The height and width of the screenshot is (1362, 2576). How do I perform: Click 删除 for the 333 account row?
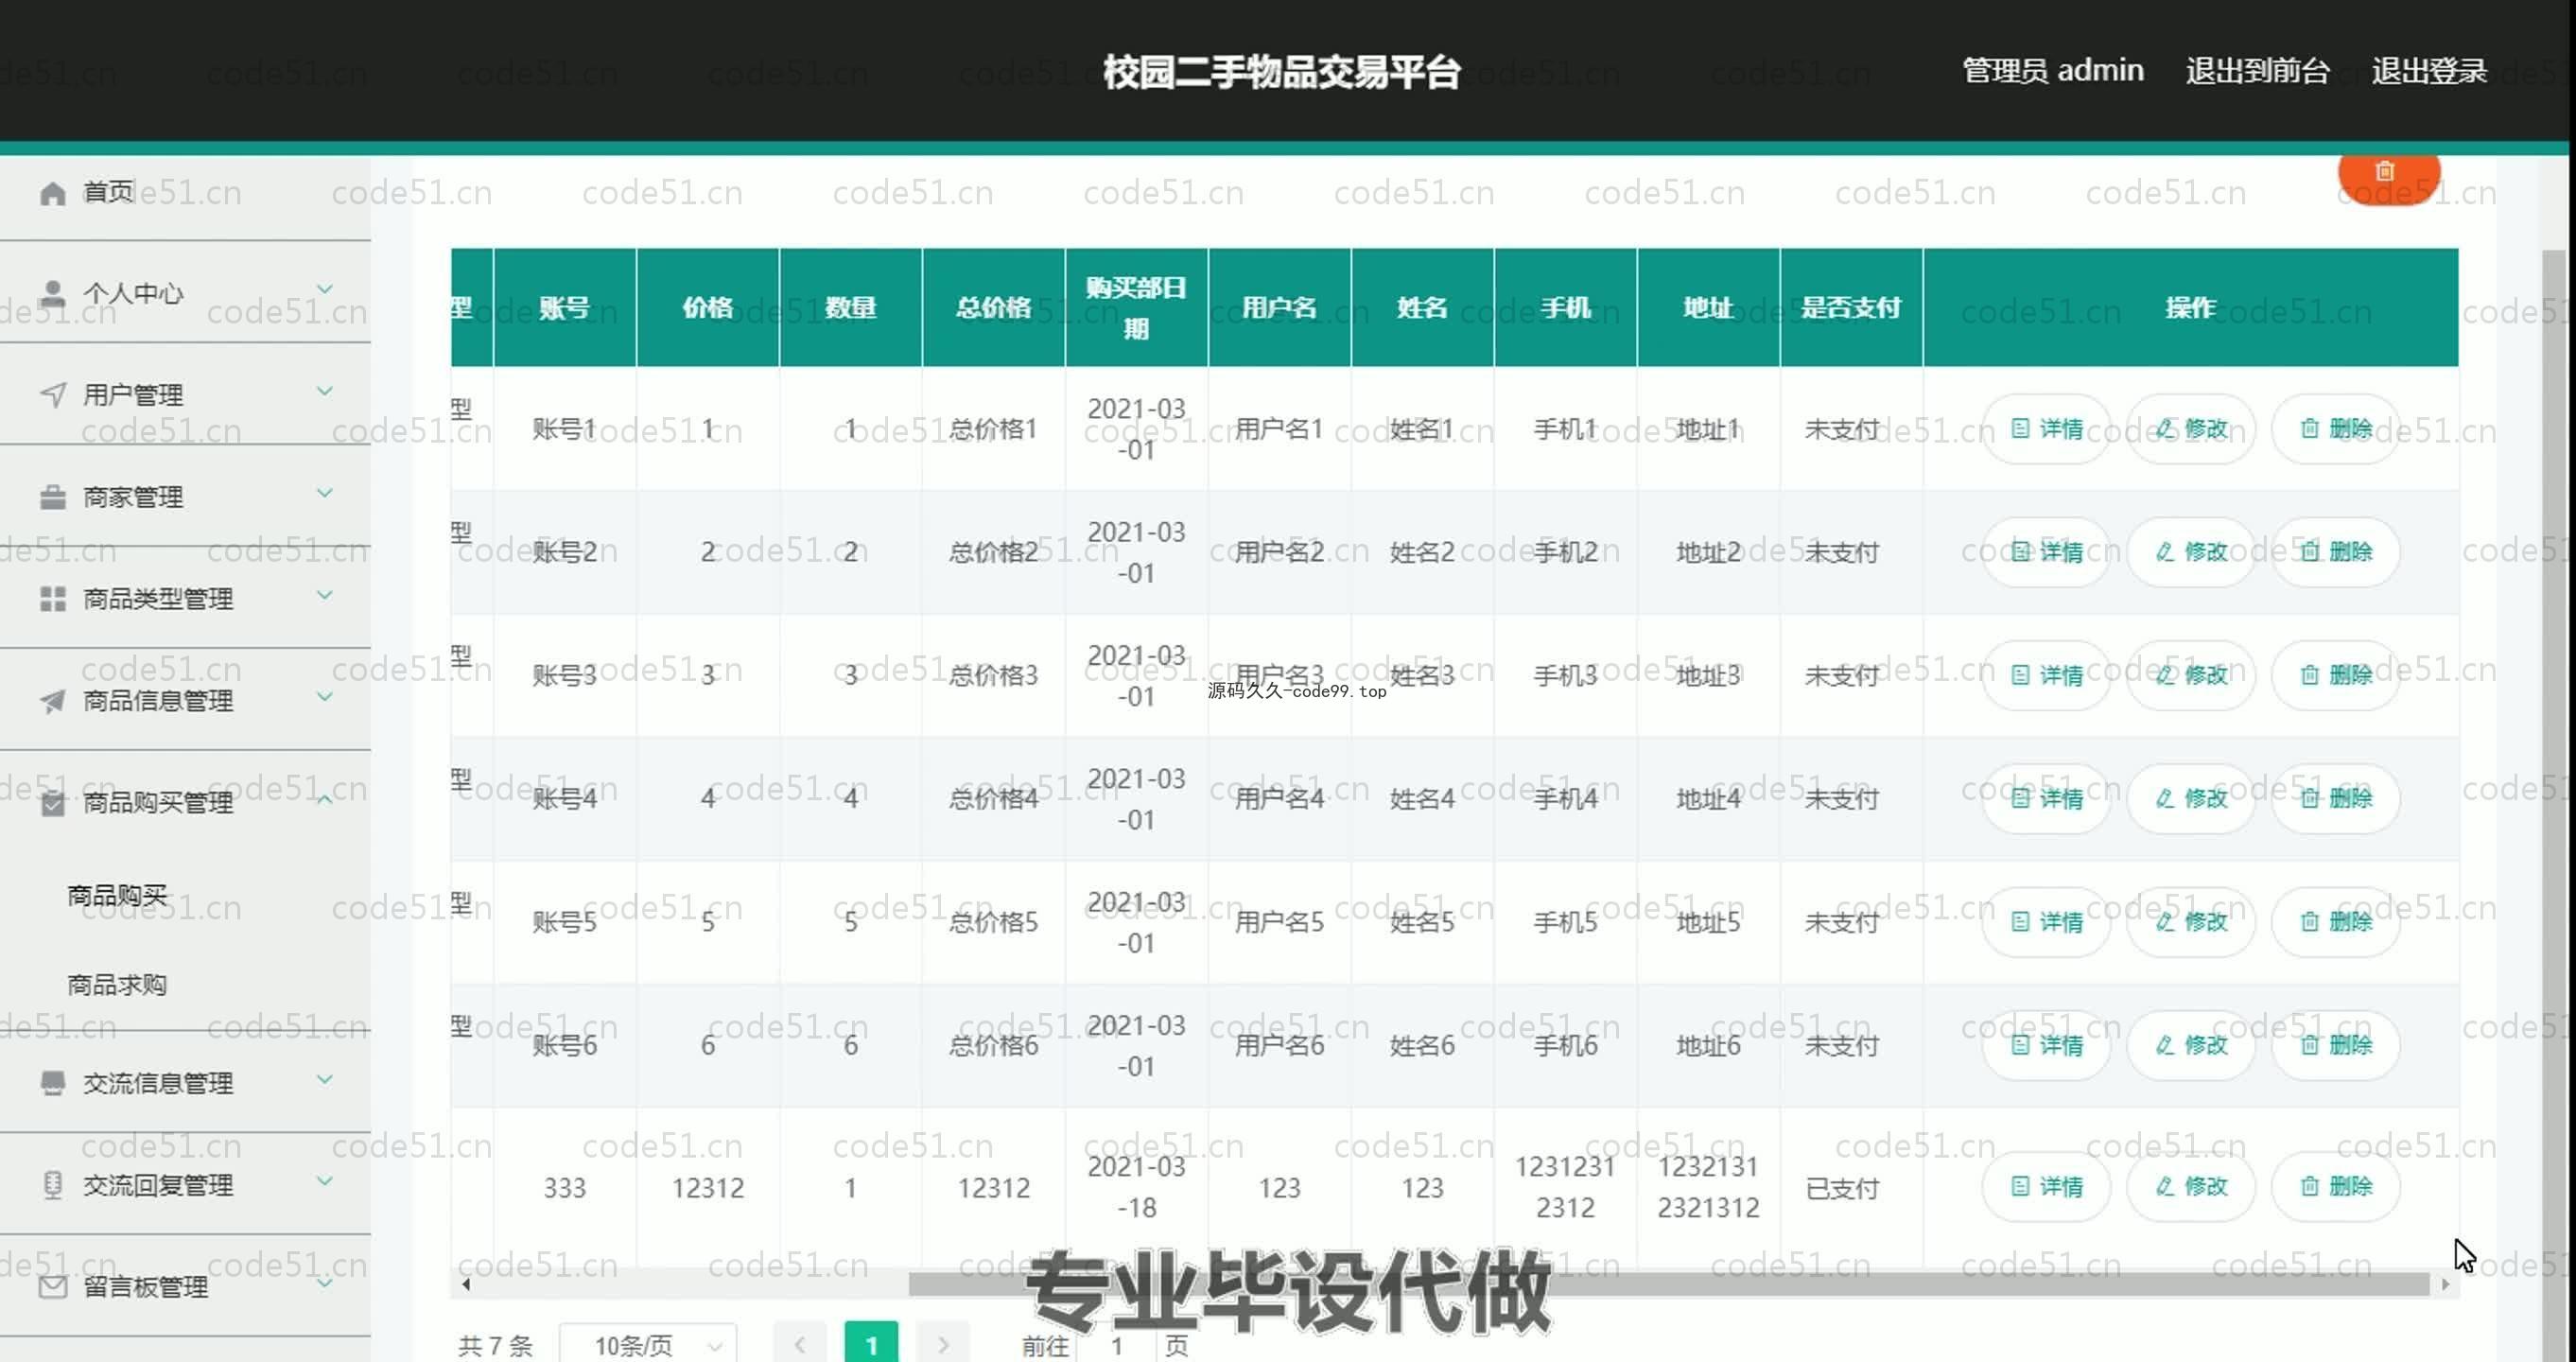[2336, 1186]
